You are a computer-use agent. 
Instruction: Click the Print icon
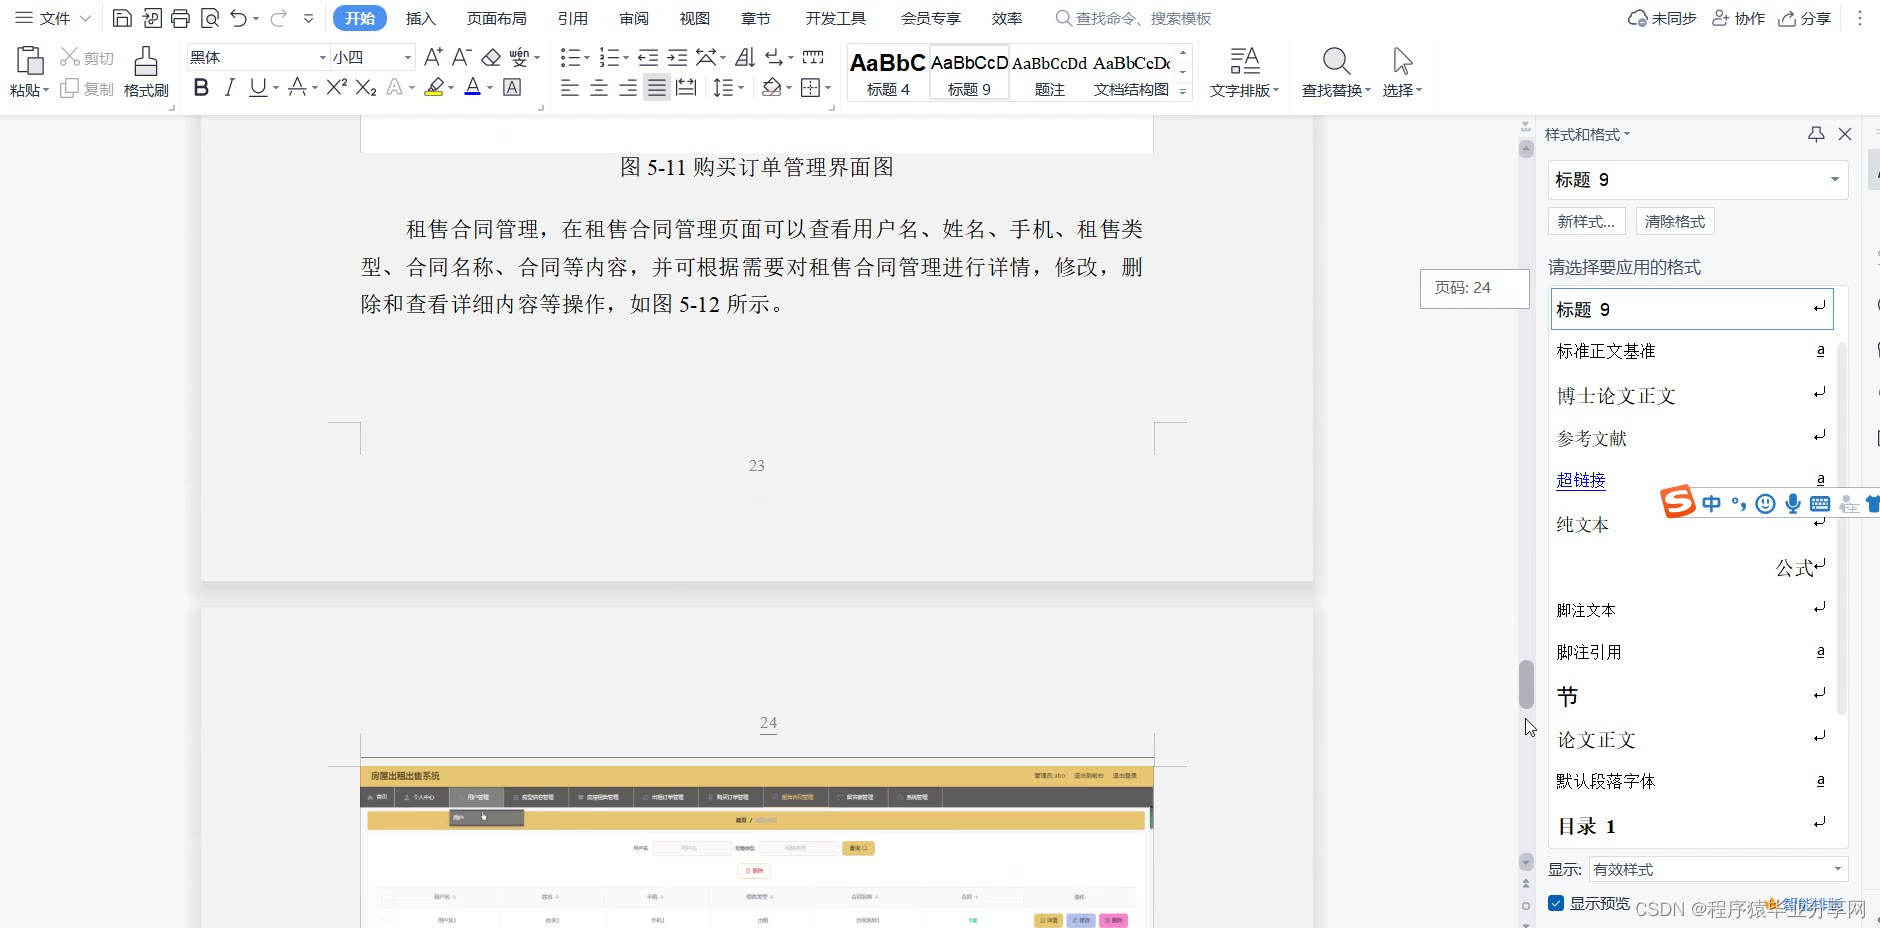click(180, 18)
